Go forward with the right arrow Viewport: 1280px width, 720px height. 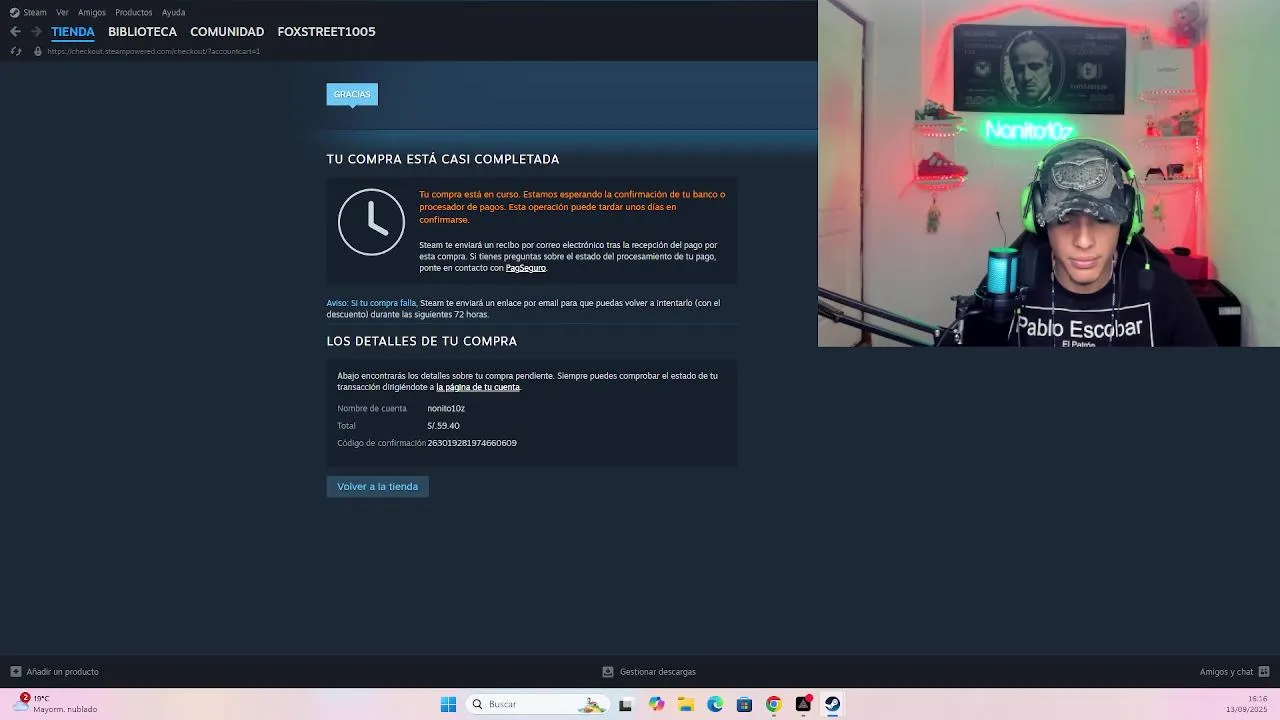pos(36,32)
